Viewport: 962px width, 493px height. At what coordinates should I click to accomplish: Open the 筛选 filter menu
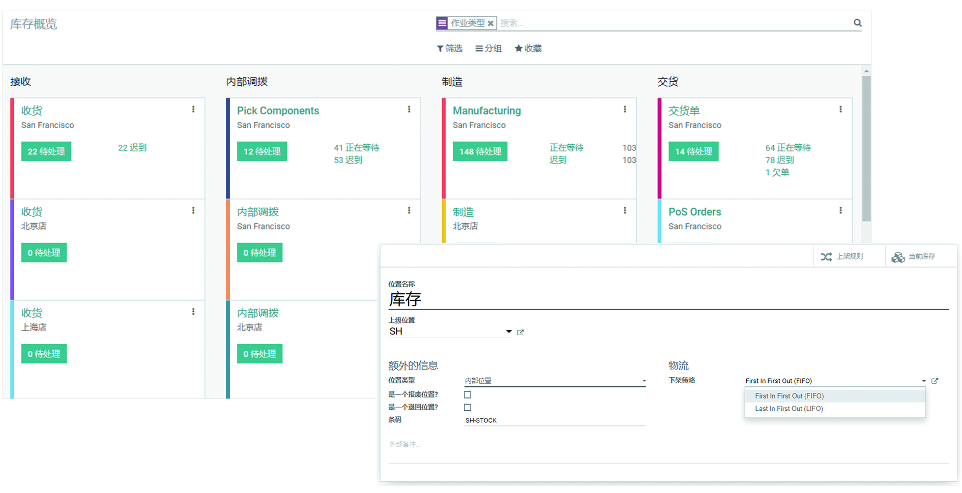pos(449,48)
